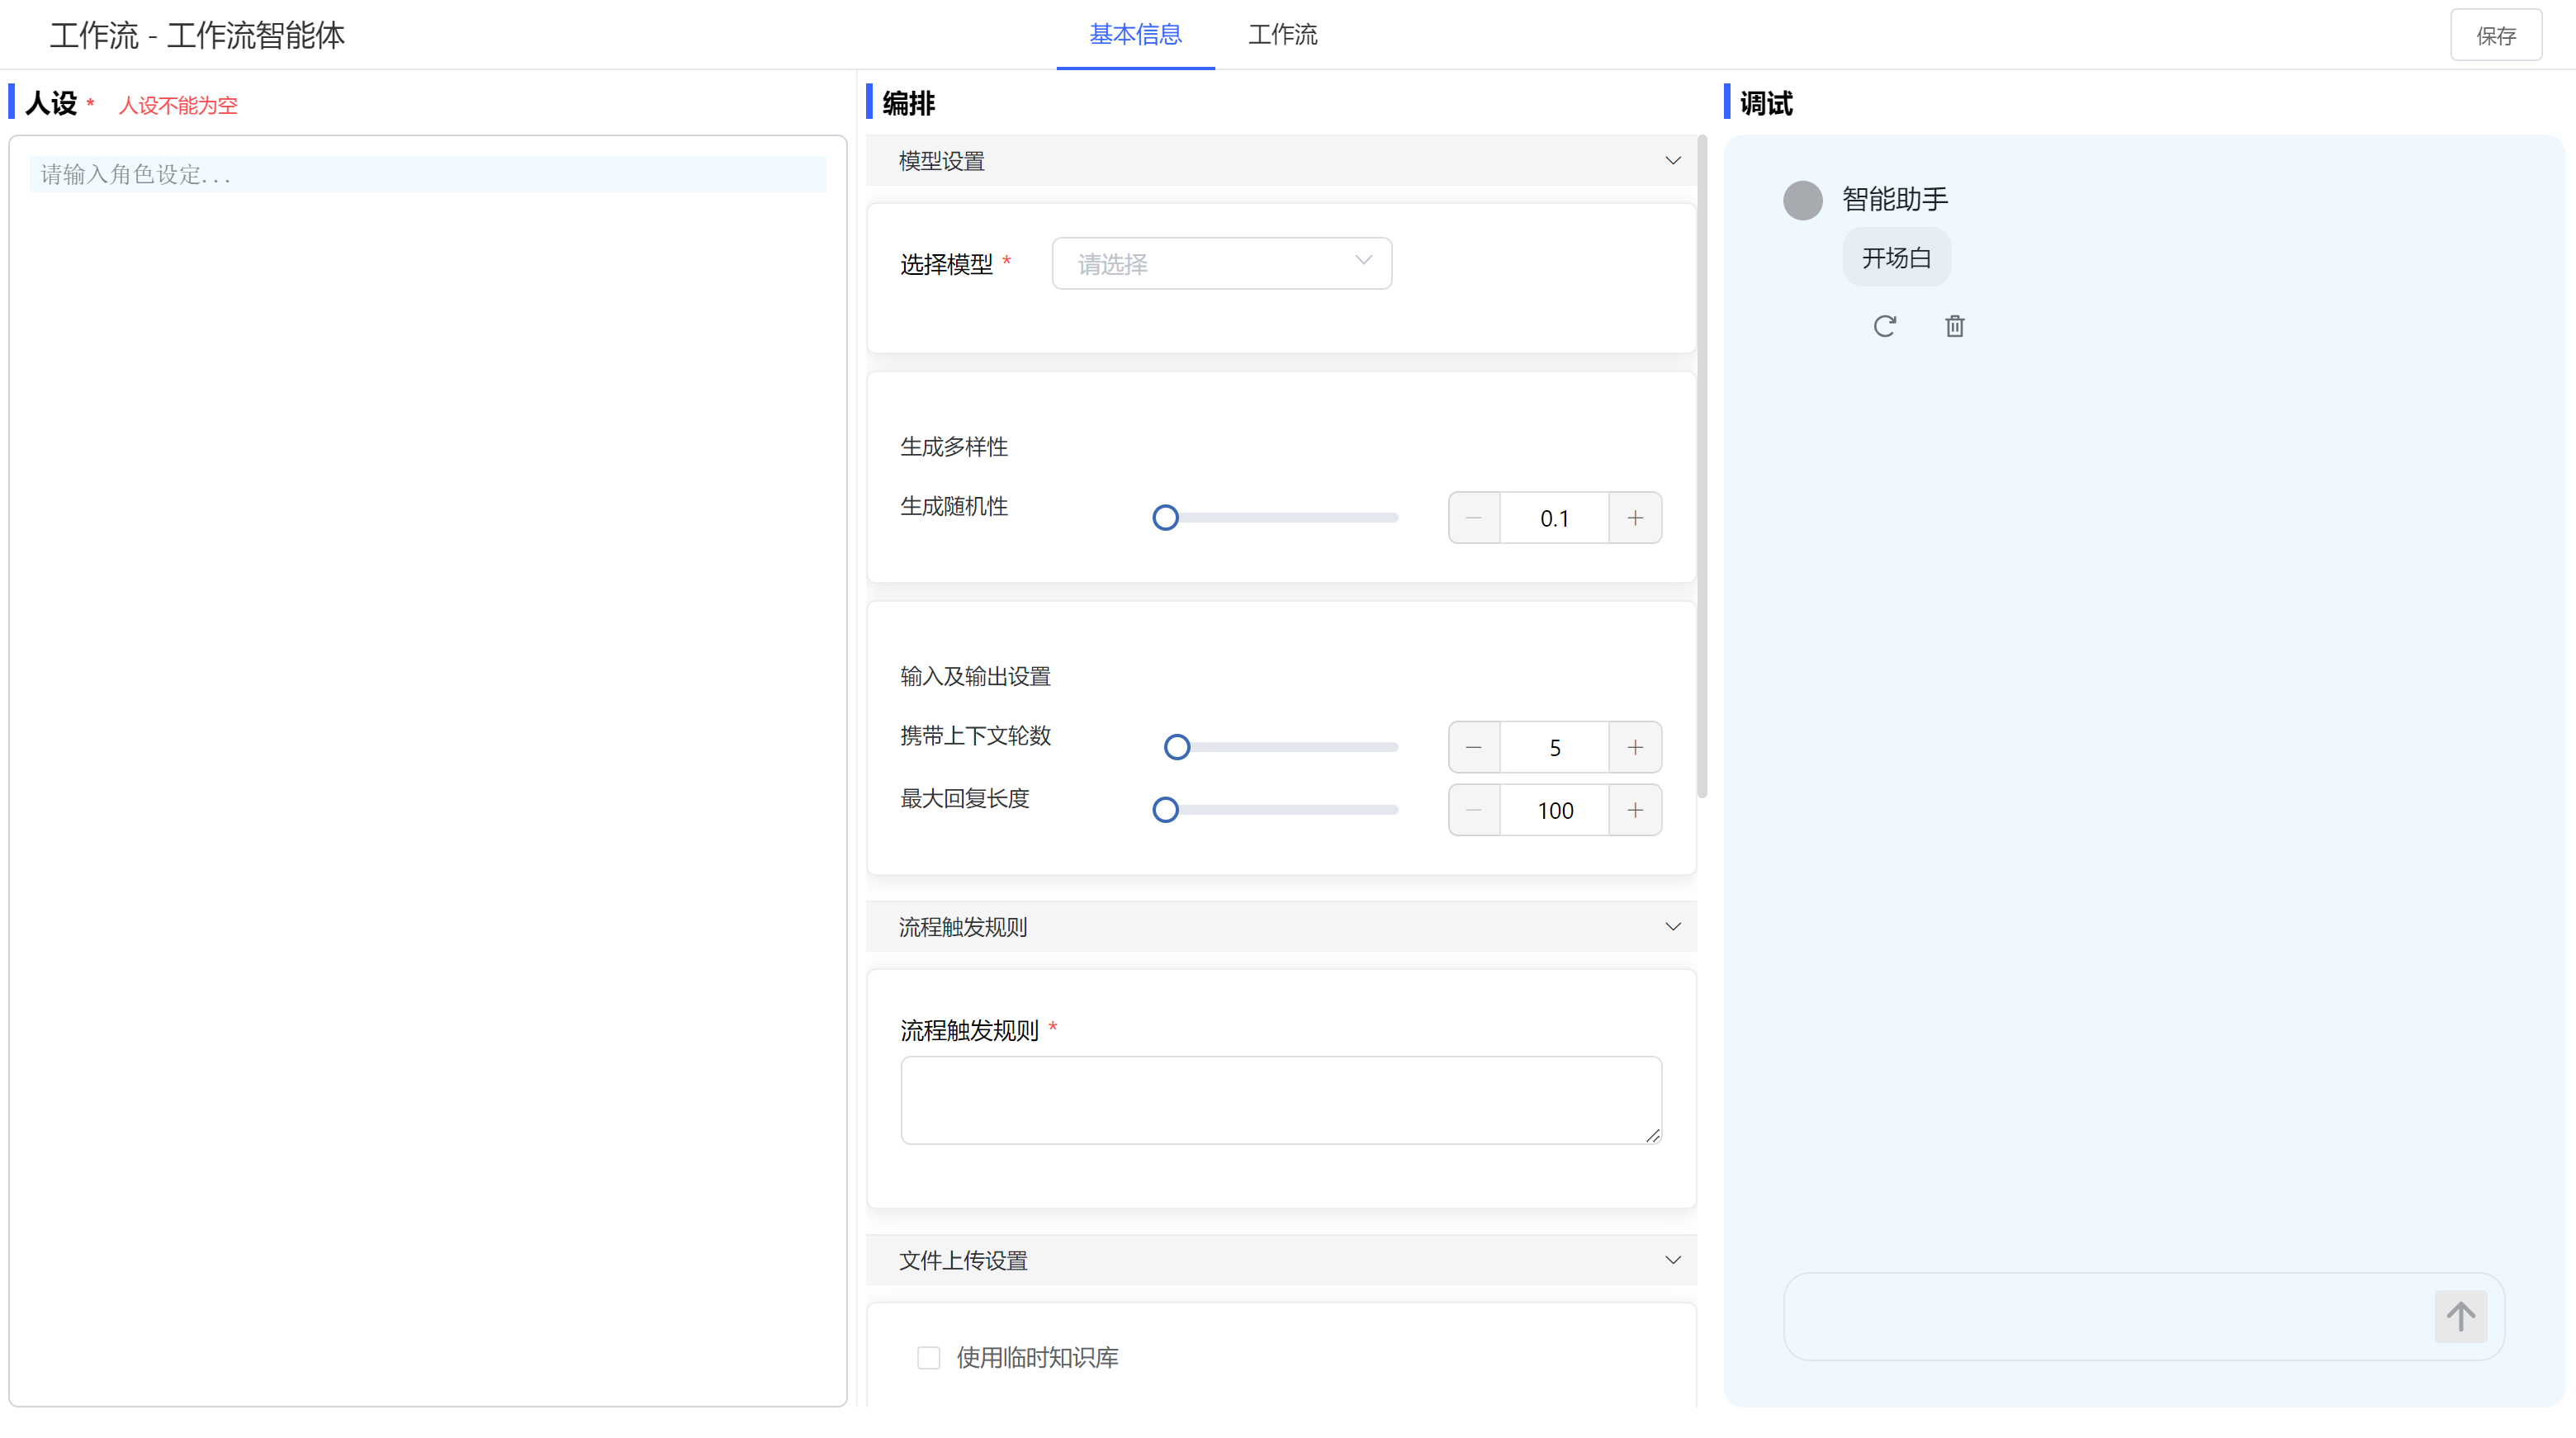The image size is (2576, 1438).
Task: Click the 智能助手 avatar circle
Action: 1802,200
